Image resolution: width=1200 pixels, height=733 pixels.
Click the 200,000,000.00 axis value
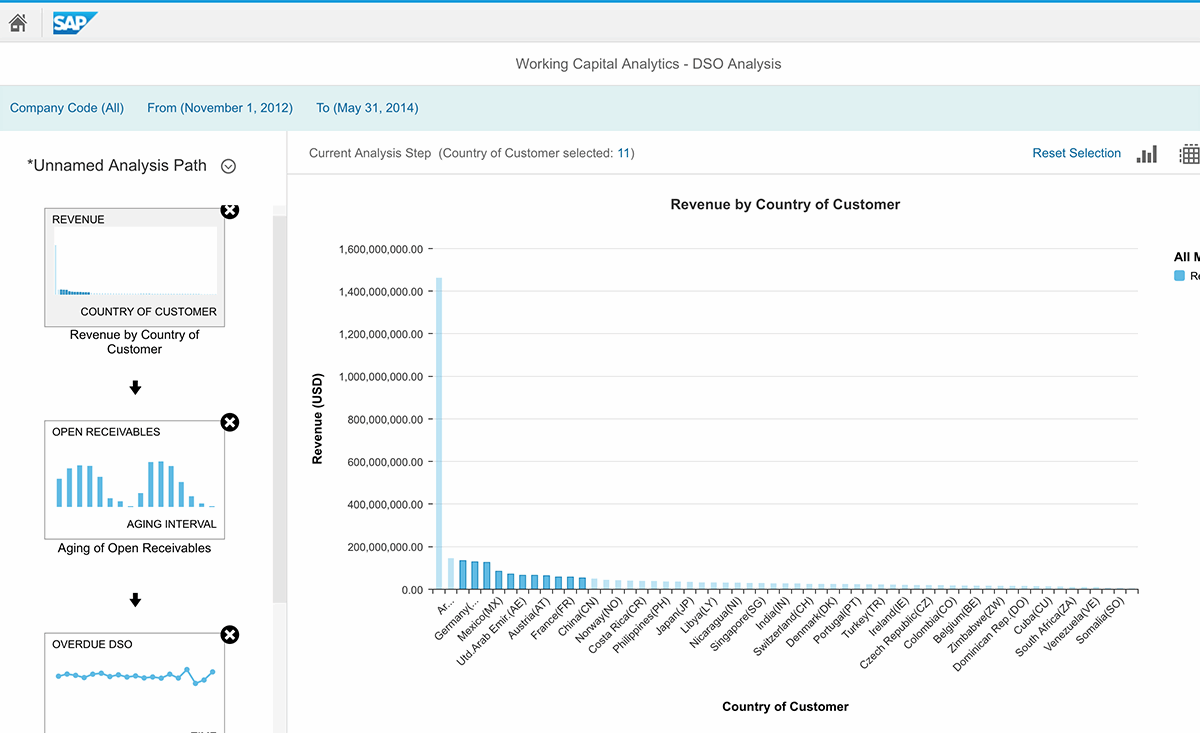coord(386,547)
